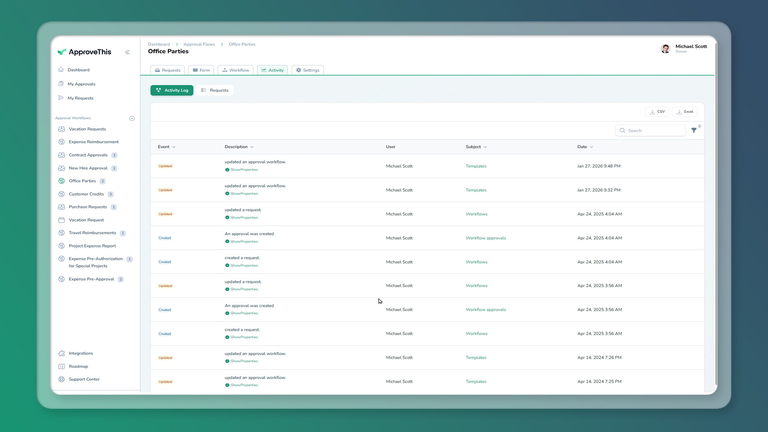Open Travel Reimbursements workflow
Screen dimensions: 768x432
point(92,233)
